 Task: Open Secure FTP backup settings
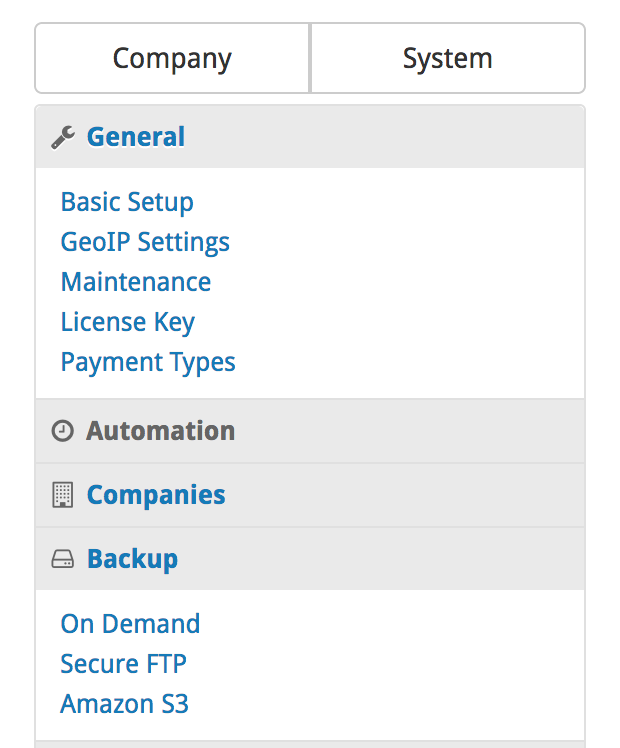tap(124, 664)
